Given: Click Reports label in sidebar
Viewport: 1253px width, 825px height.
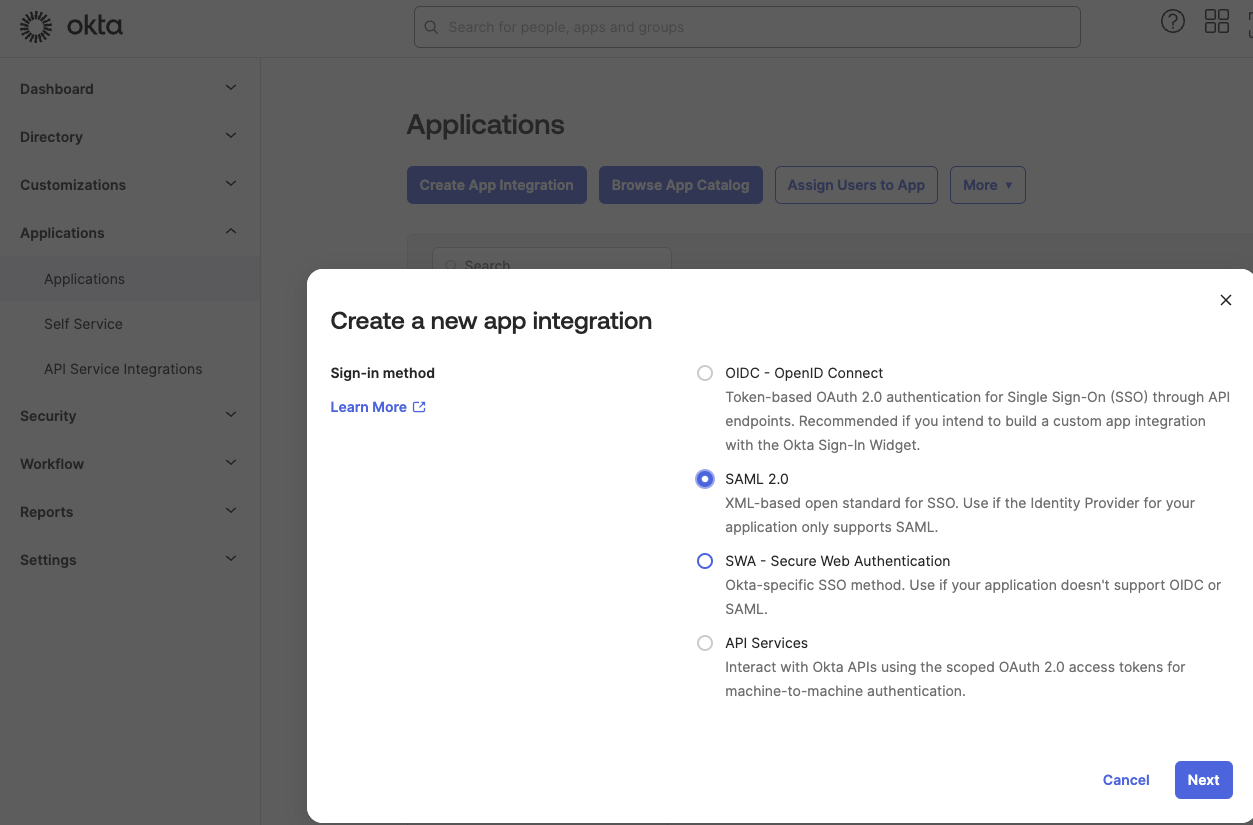Looking at the screenshot, I should click(x=46, y=512).
